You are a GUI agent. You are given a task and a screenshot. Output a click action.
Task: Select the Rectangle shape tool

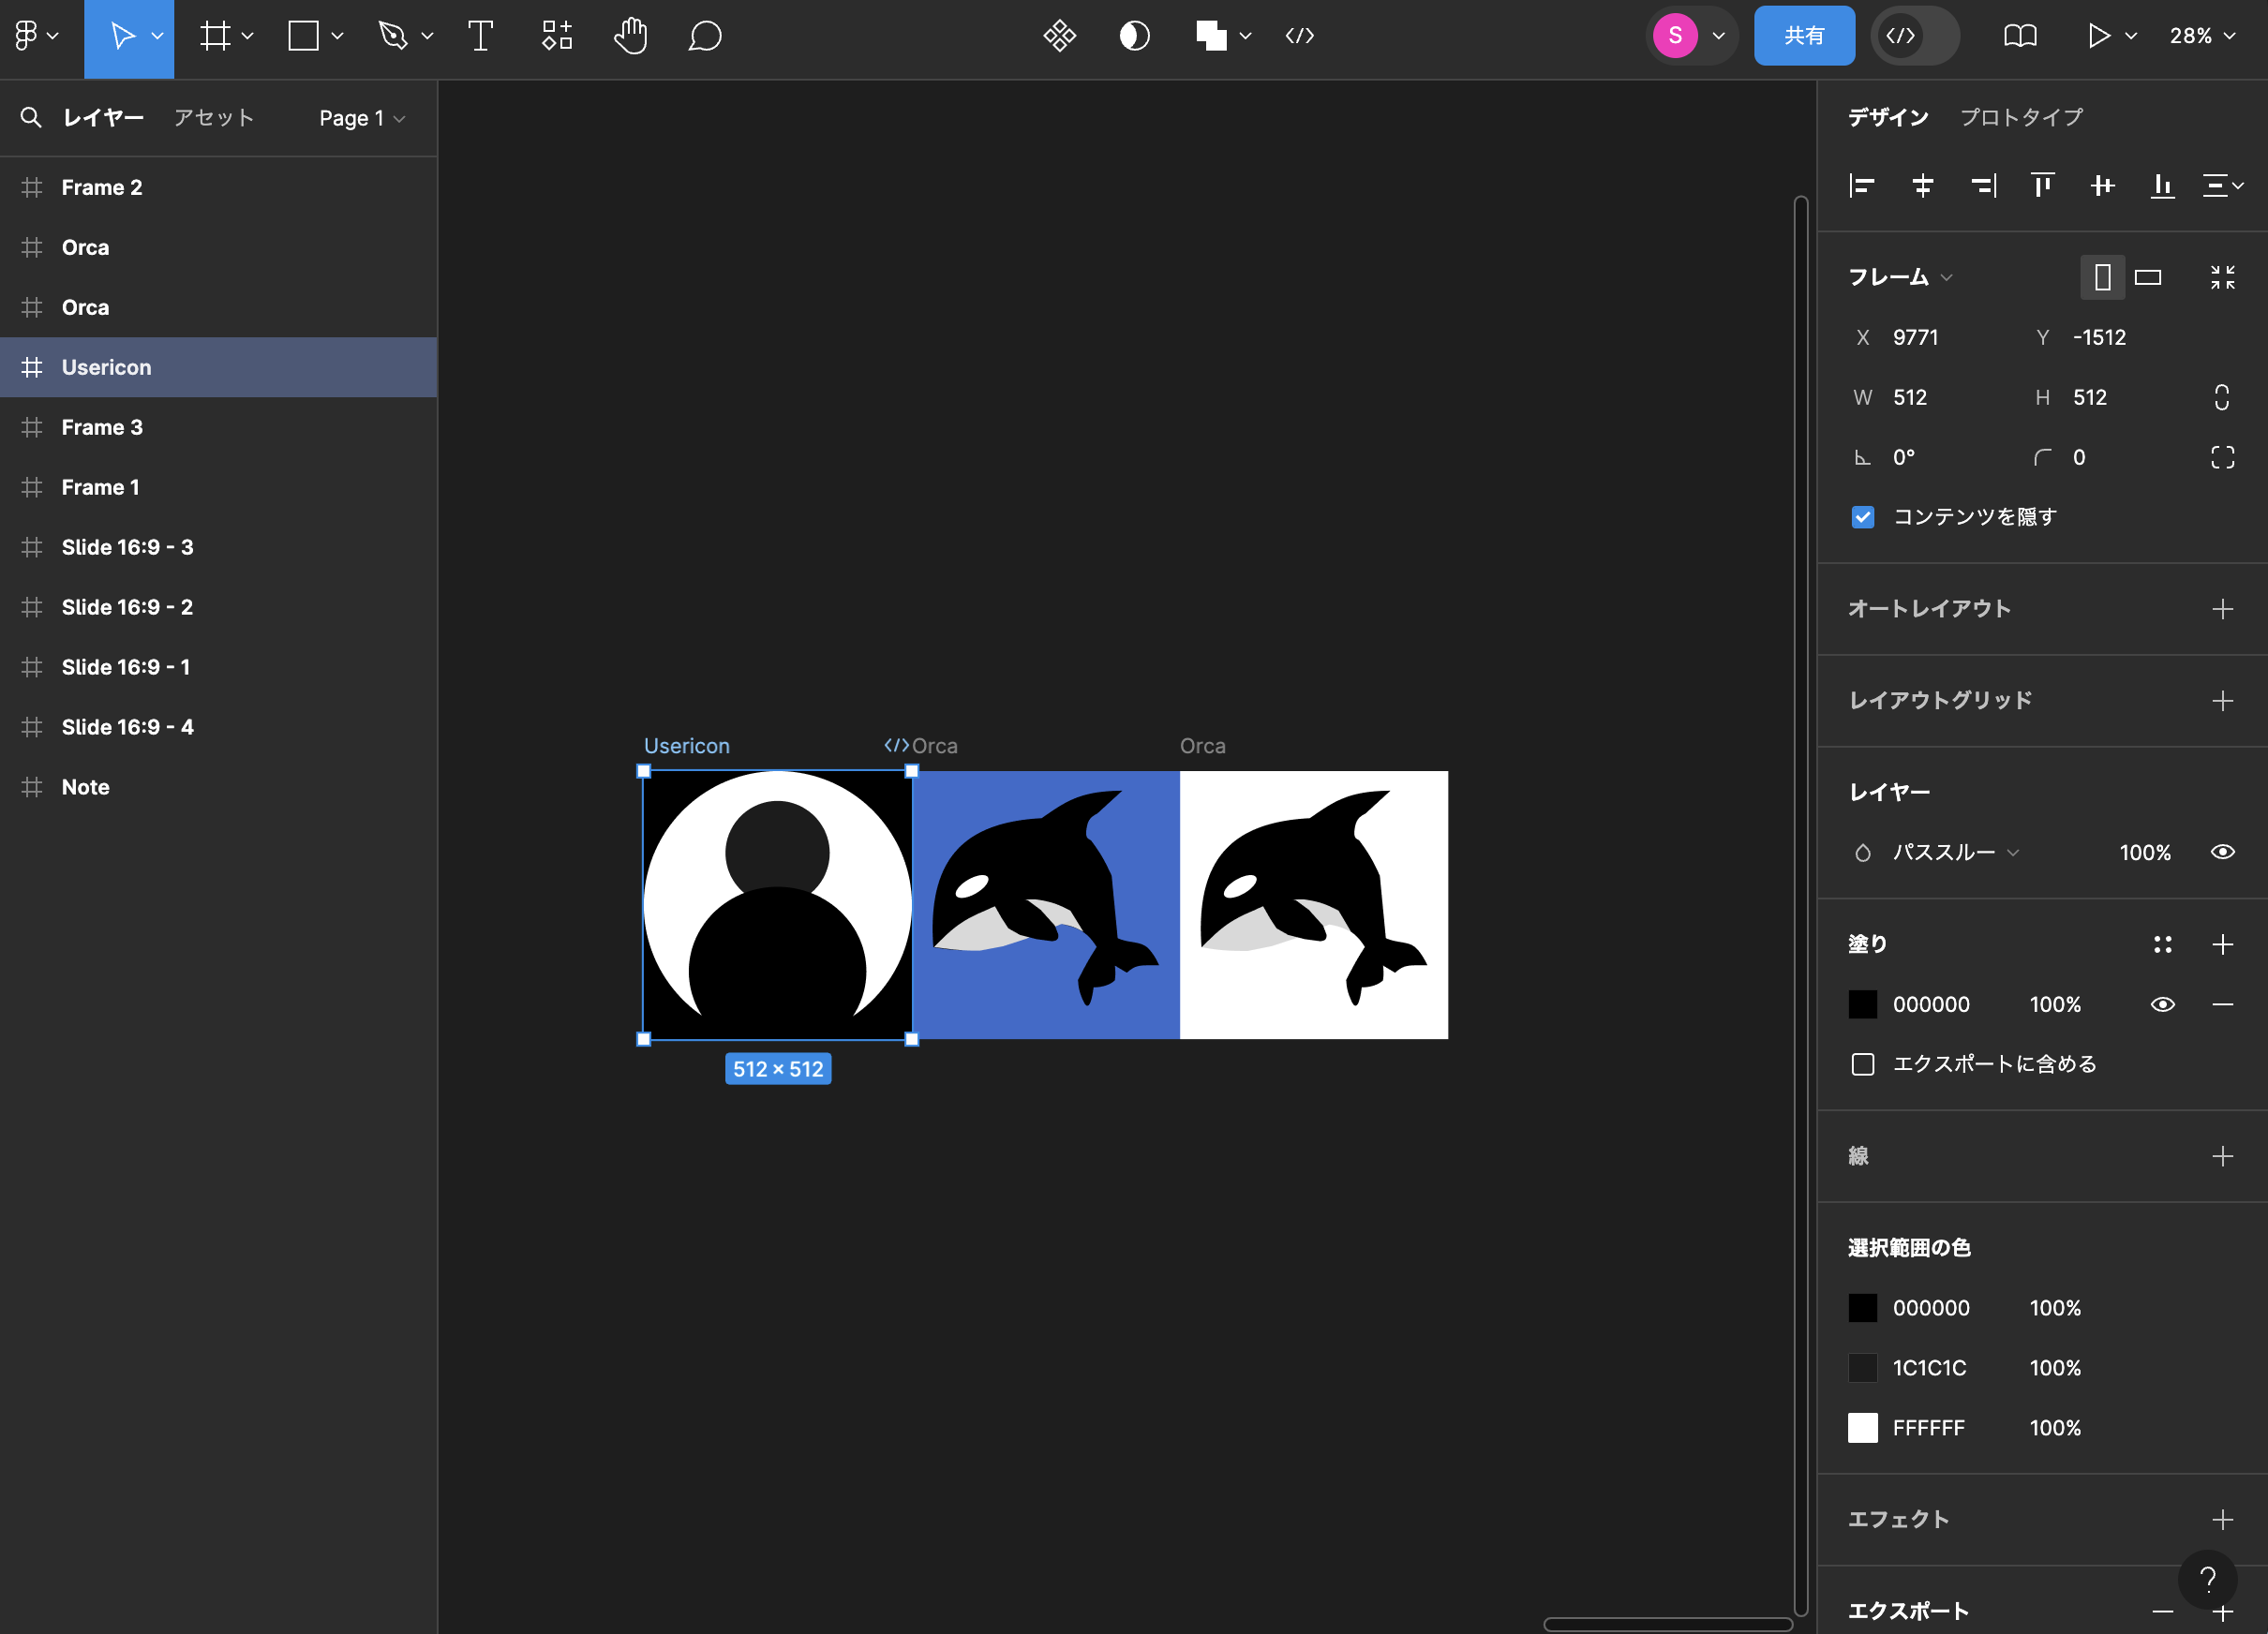303,36
